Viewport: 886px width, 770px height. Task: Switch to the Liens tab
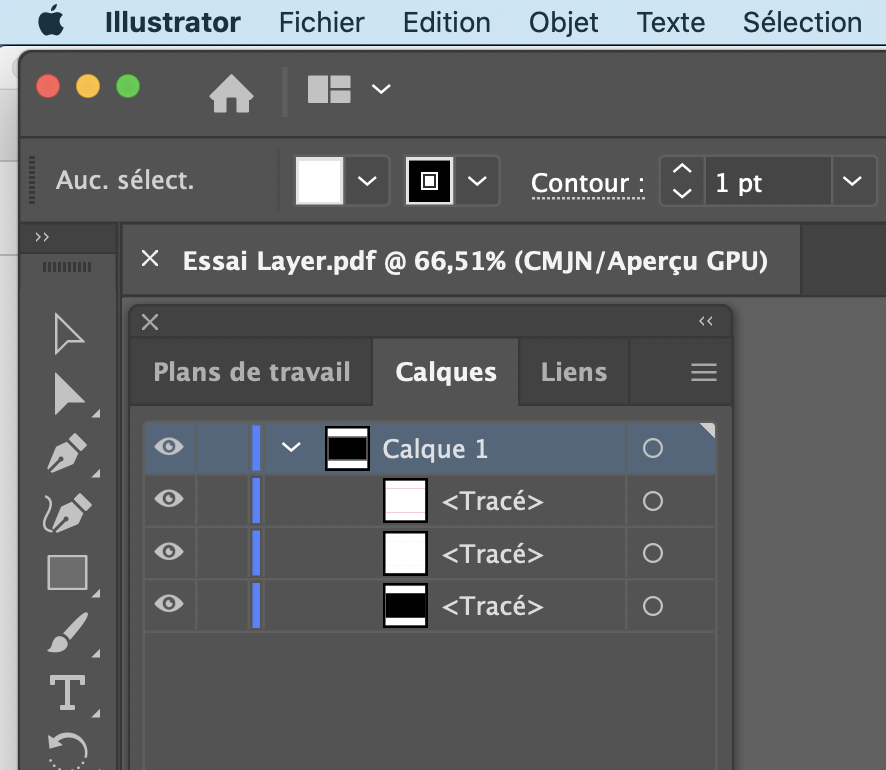574,372
